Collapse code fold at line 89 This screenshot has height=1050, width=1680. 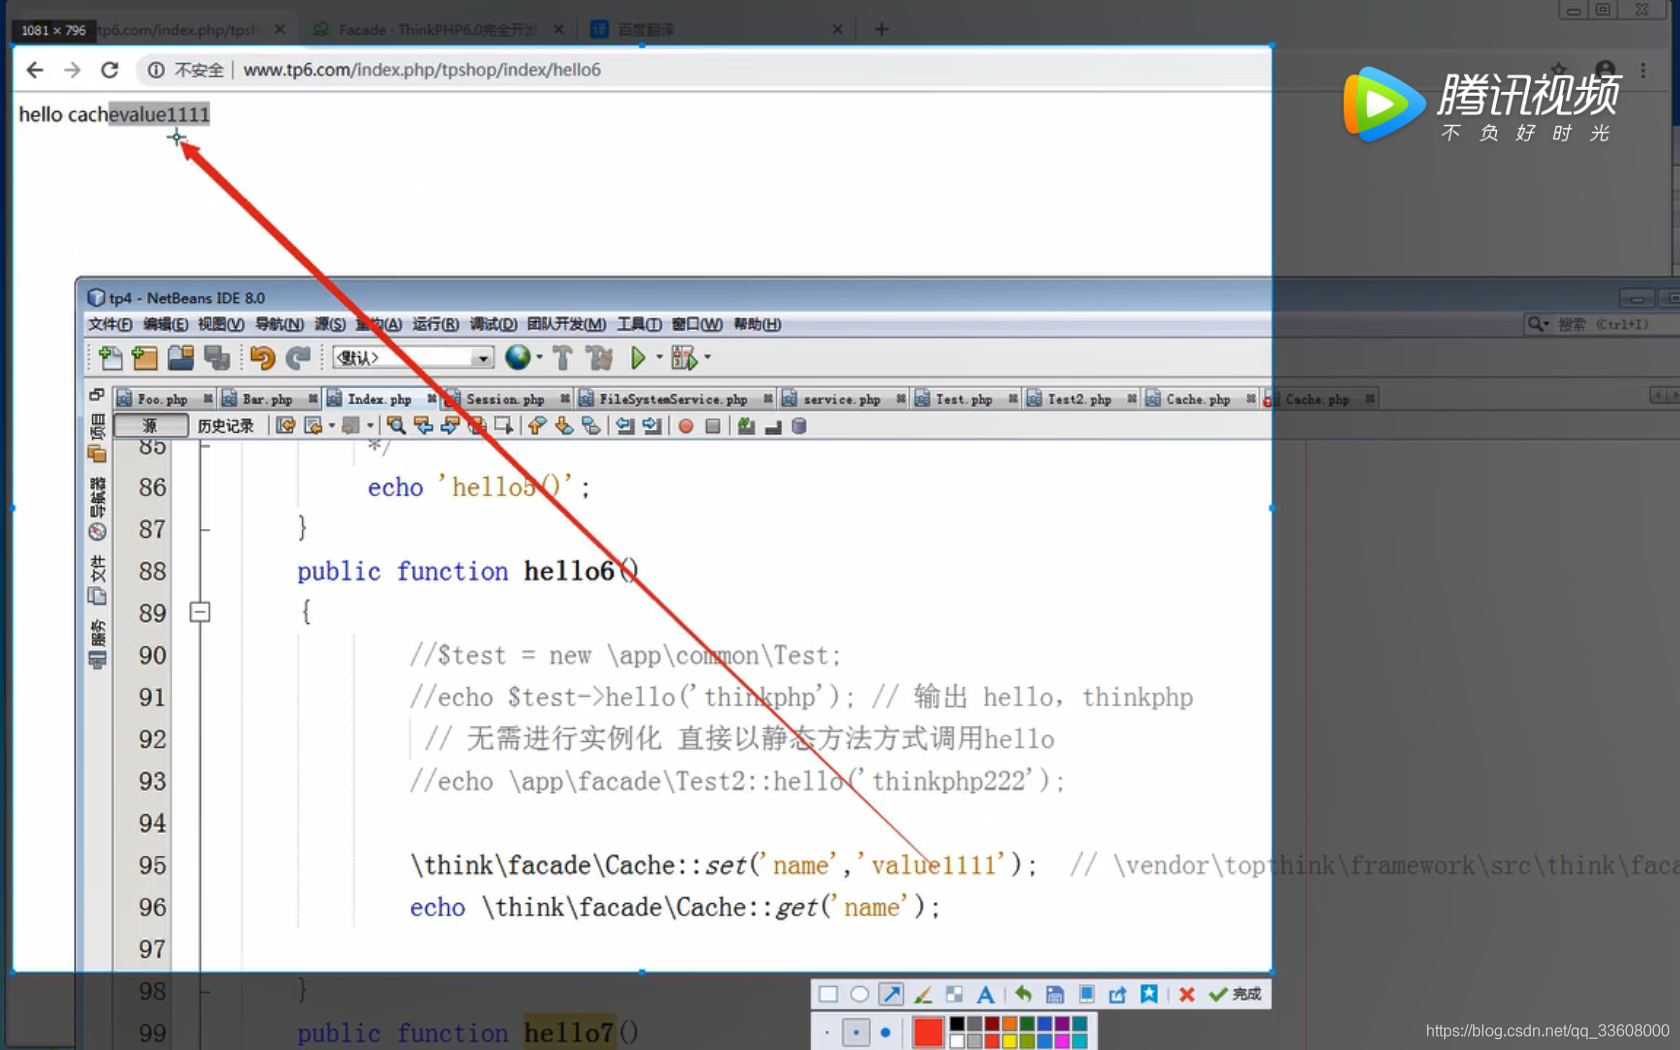coord(200,612)
